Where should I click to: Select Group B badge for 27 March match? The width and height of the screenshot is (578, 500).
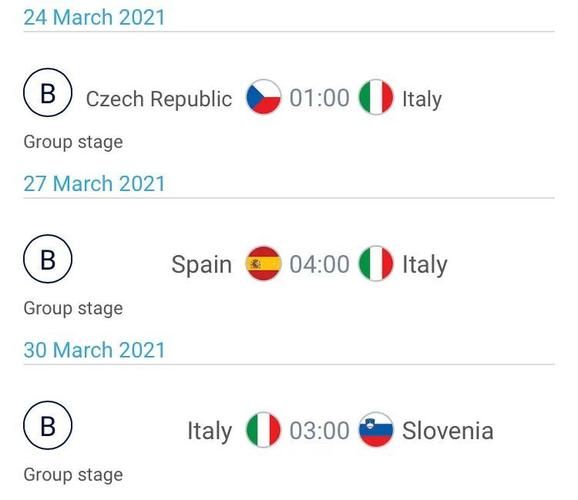pos(48,259)
